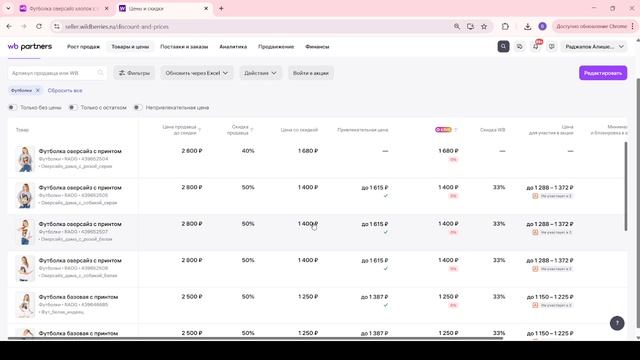Screen dimensions: 640x360
Task: Bookmark this page with the star icon
Action: [484, 27]
